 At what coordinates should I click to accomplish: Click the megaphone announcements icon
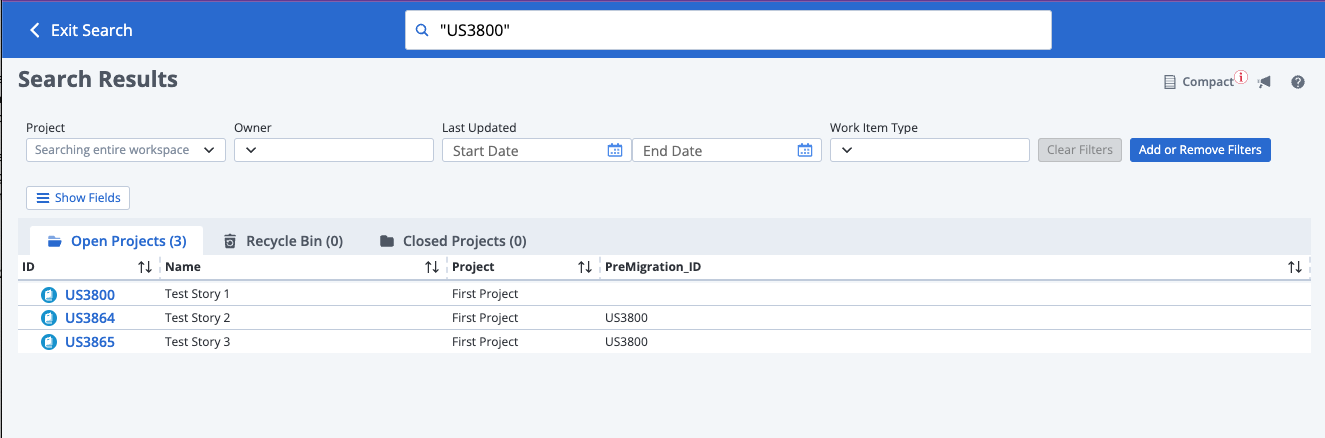coord(1265,82)
